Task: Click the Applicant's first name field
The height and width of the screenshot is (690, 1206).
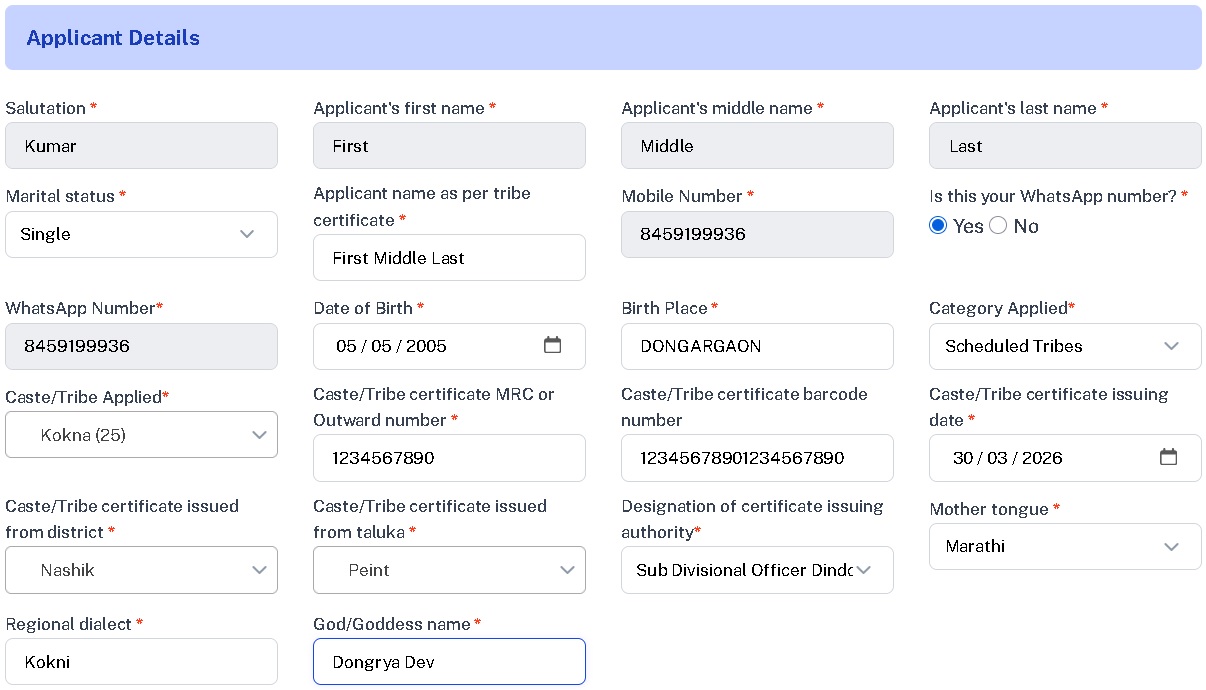Action: [449, 146]
